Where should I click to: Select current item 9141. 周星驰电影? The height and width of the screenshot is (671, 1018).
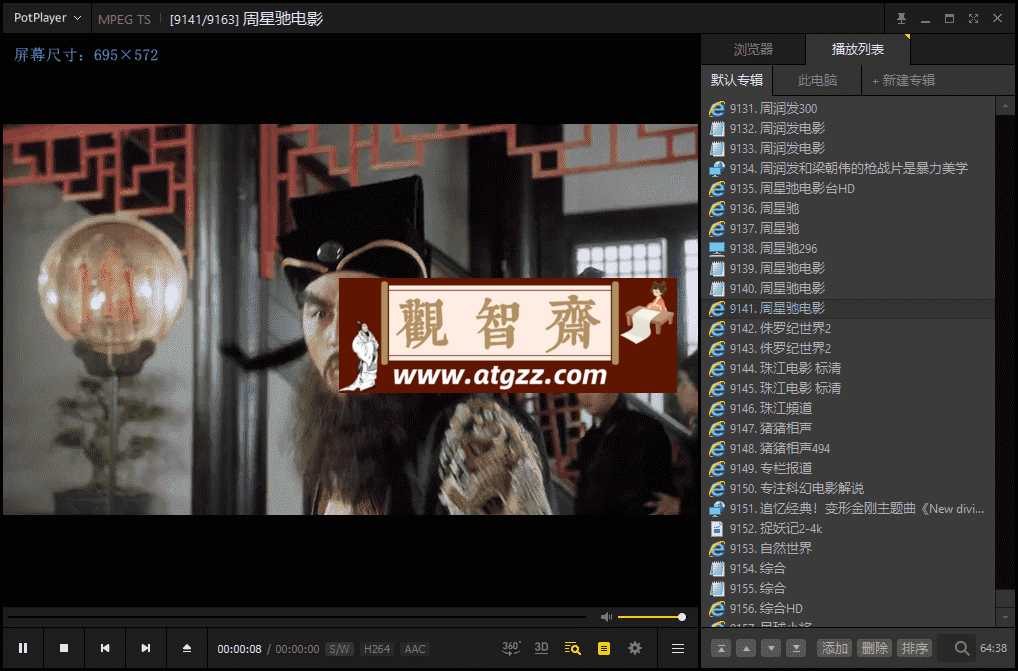point(848,308)
